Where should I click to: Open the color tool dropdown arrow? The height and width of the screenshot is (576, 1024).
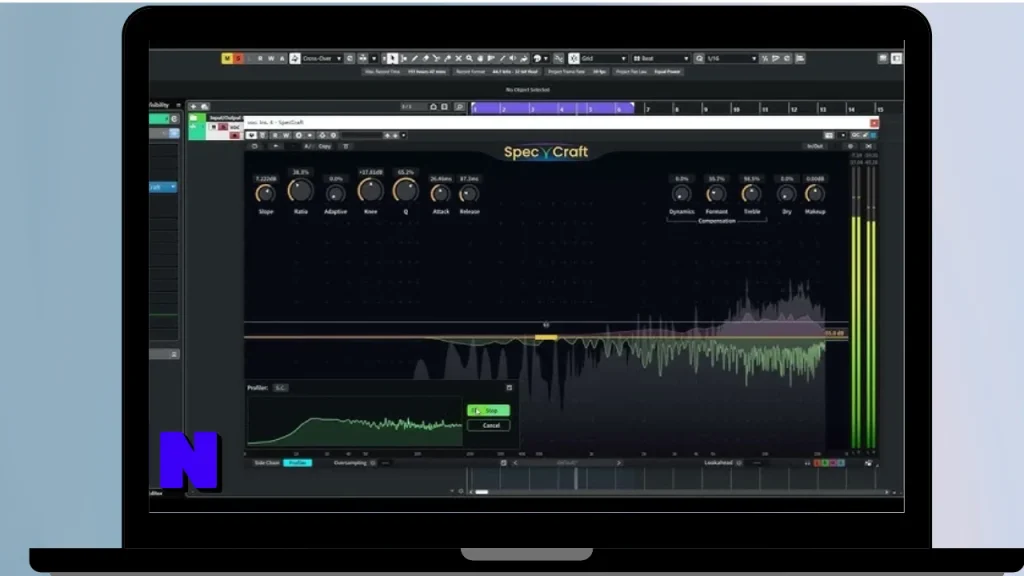tap(546, 59)
